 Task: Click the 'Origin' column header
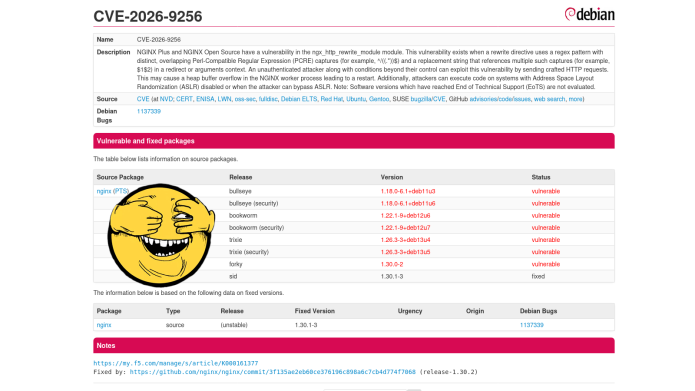[475, 311]
